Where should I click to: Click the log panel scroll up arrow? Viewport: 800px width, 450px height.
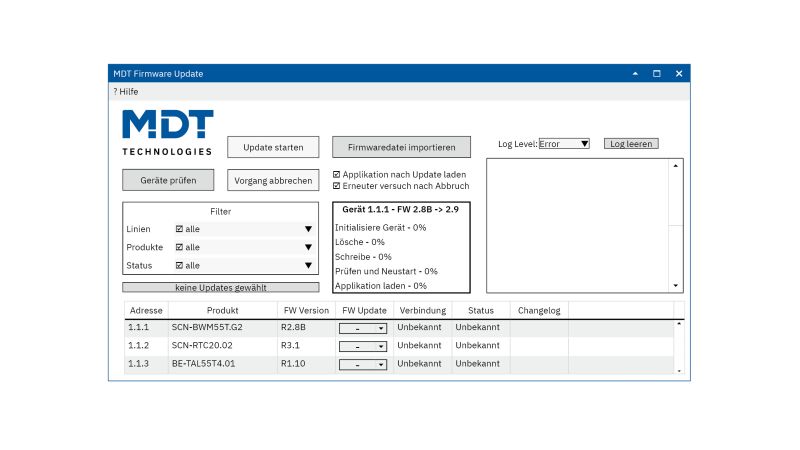click(x=676, y=166)
